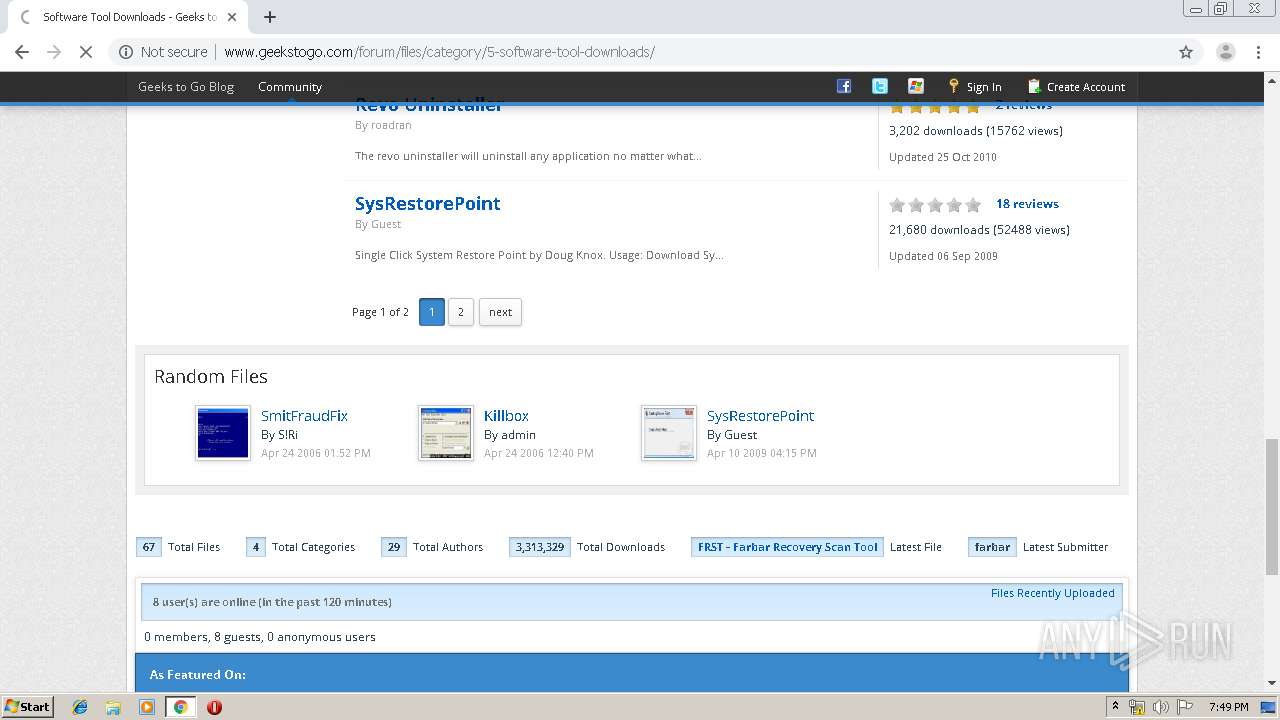The height and width of the screenshot is (720, 1280).
Task: Stop loading the page
Action: pos(86,52)
